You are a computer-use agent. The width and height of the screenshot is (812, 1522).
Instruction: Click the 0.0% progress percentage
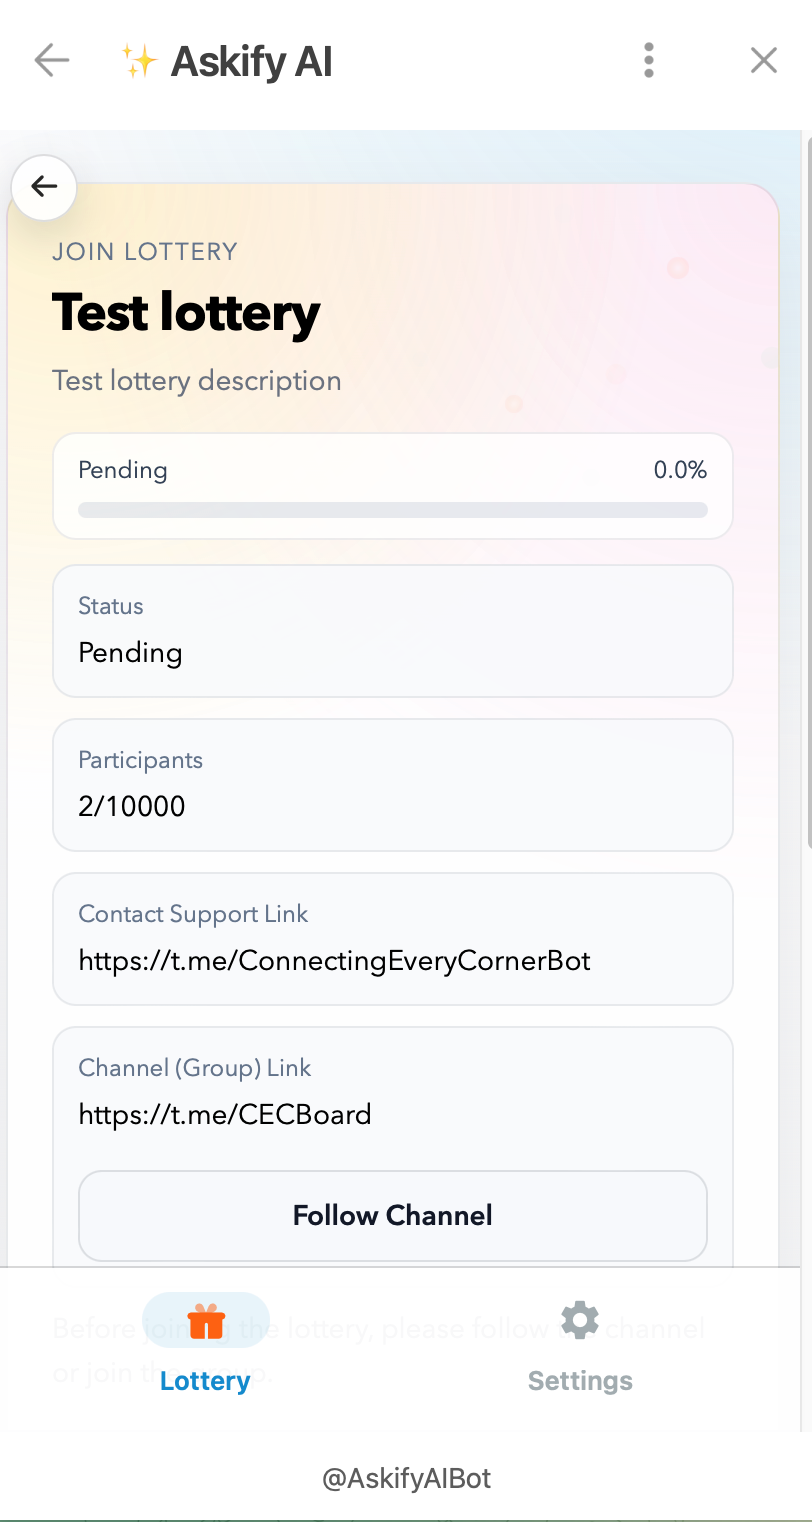(680, 470)
